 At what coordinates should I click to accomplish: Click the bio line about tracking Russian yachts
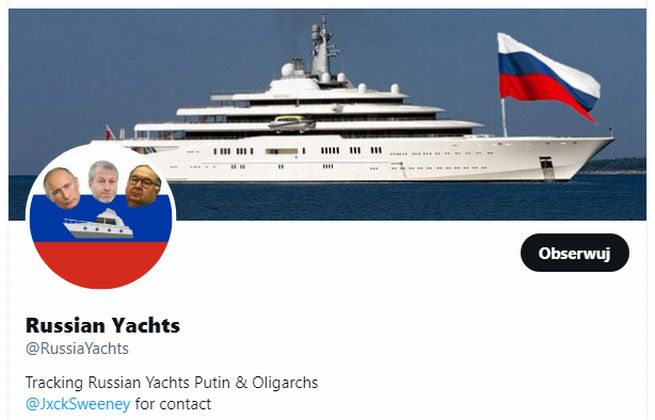(172, 382)
